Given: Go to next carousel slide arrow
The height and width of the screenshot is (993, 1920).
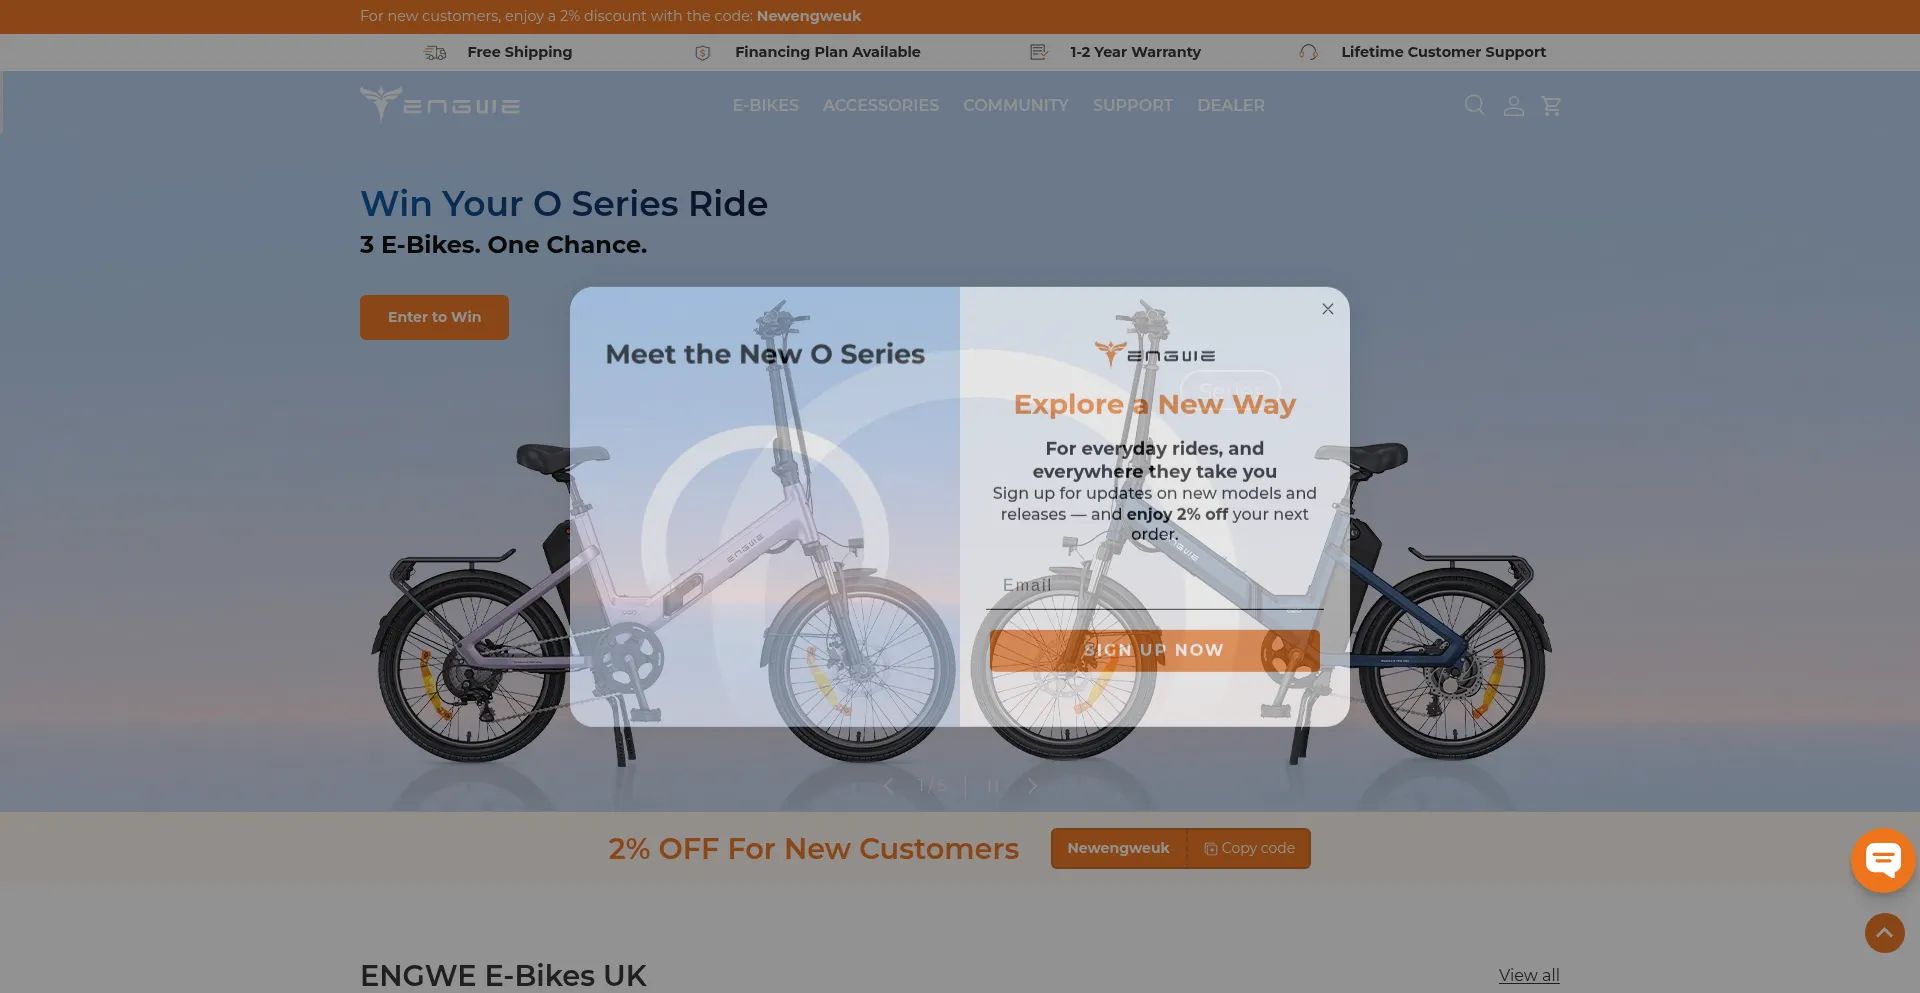Looking at the screenshot, I should (x=1032, y=786).
